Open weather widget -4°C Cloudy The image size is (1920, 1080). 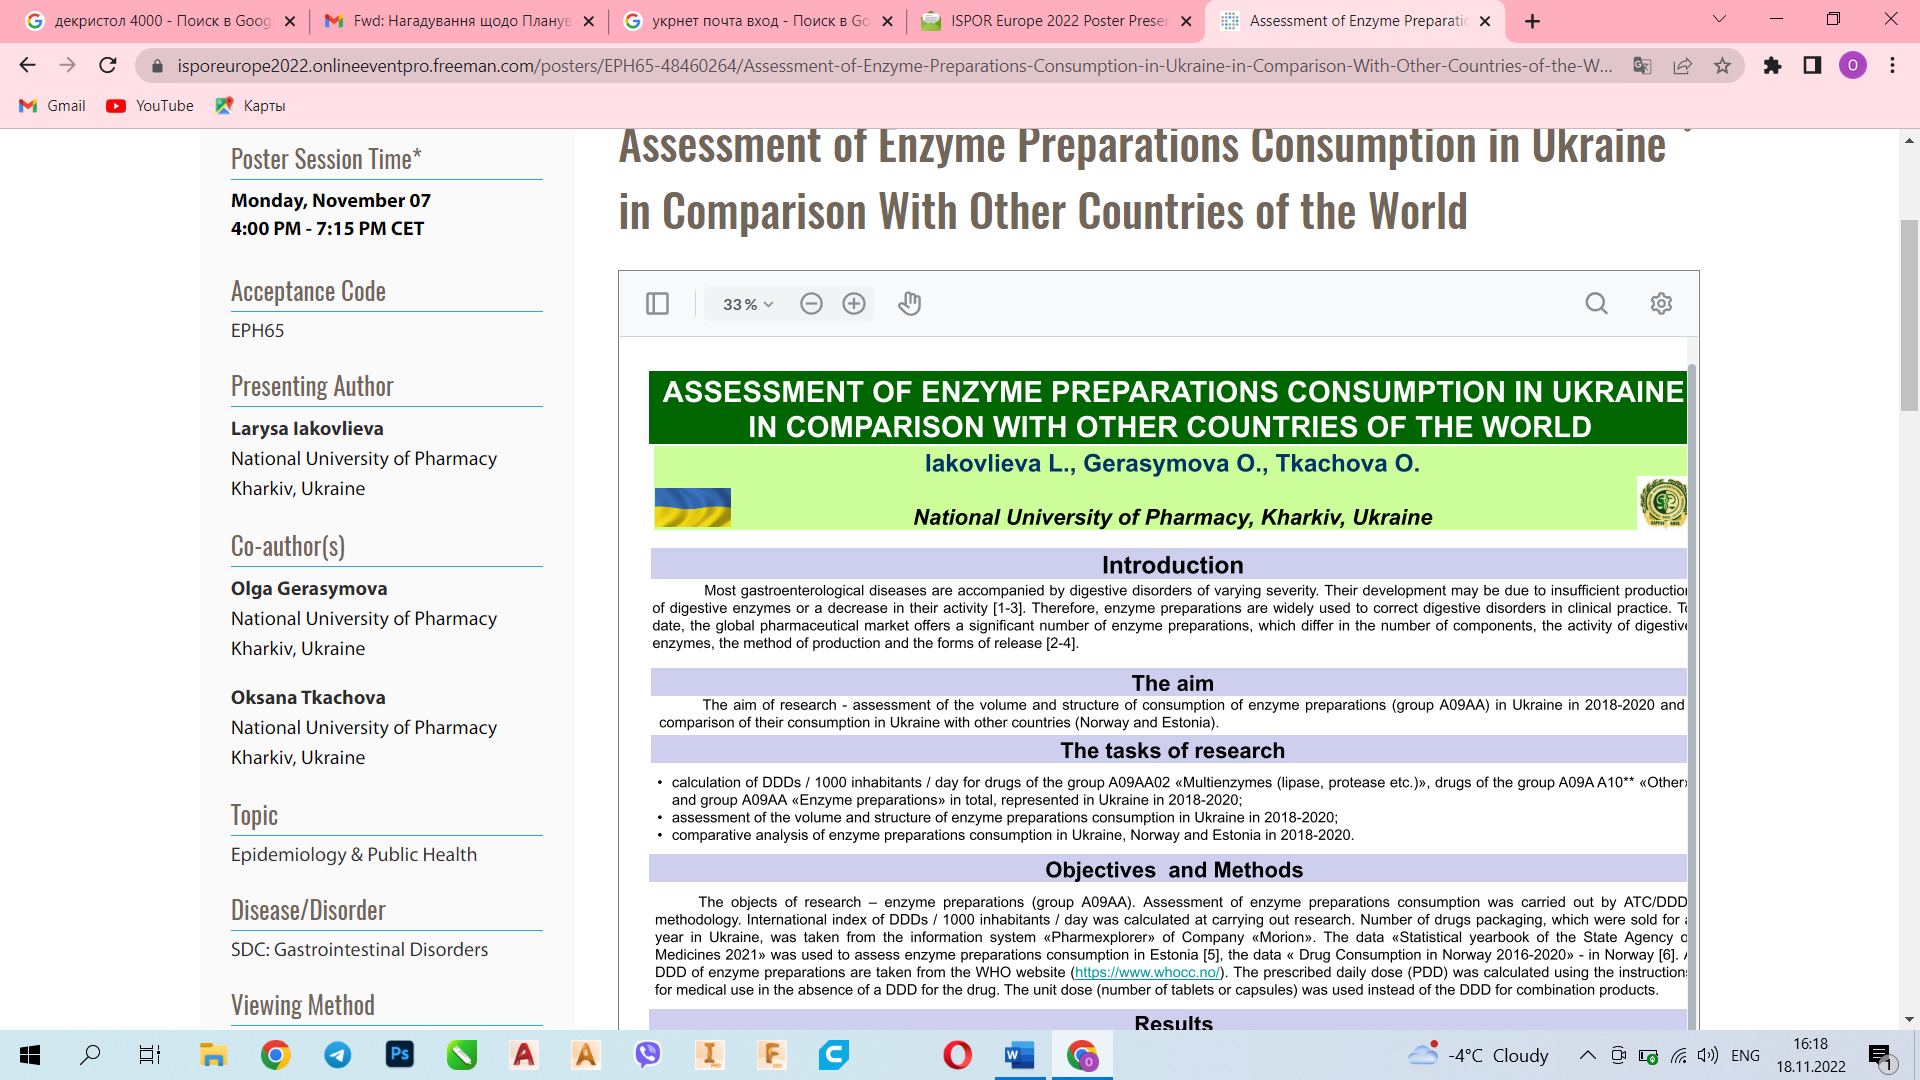[1478, 1055]
